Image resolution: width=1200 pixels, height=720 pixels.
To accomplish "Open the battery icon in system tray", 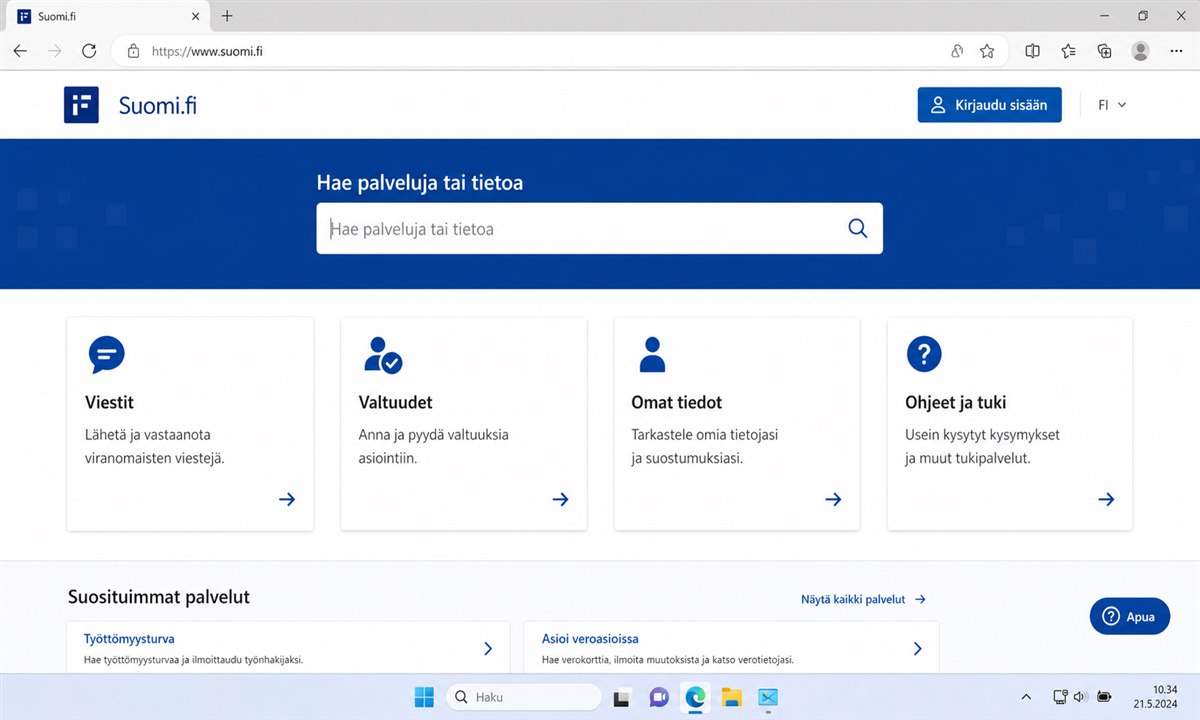I will 1105,697.
